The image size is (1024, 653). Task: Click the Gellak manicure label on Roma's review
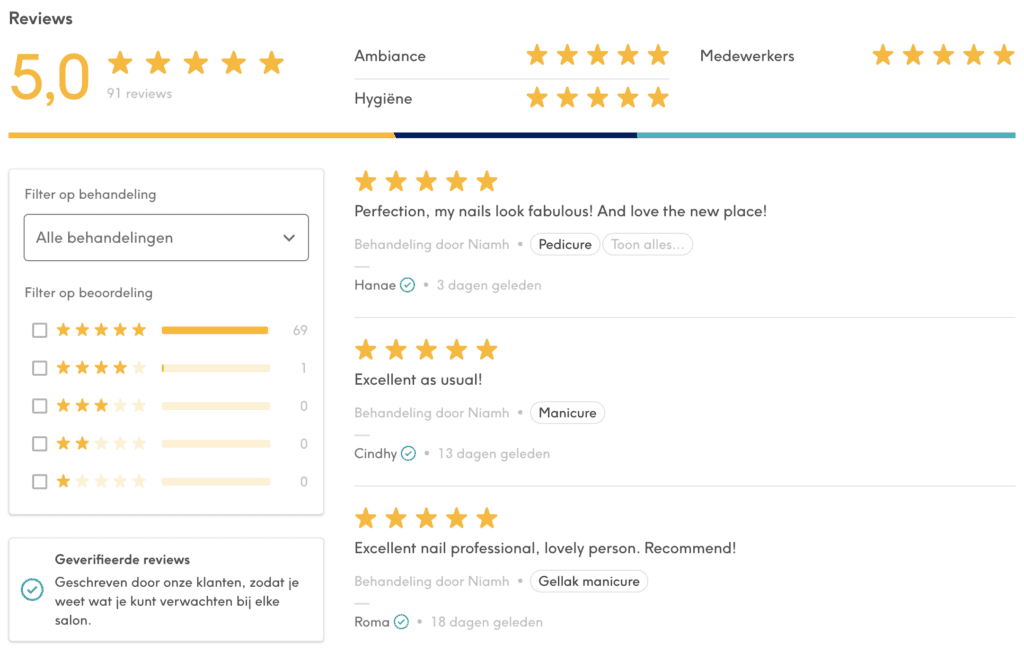589,581
